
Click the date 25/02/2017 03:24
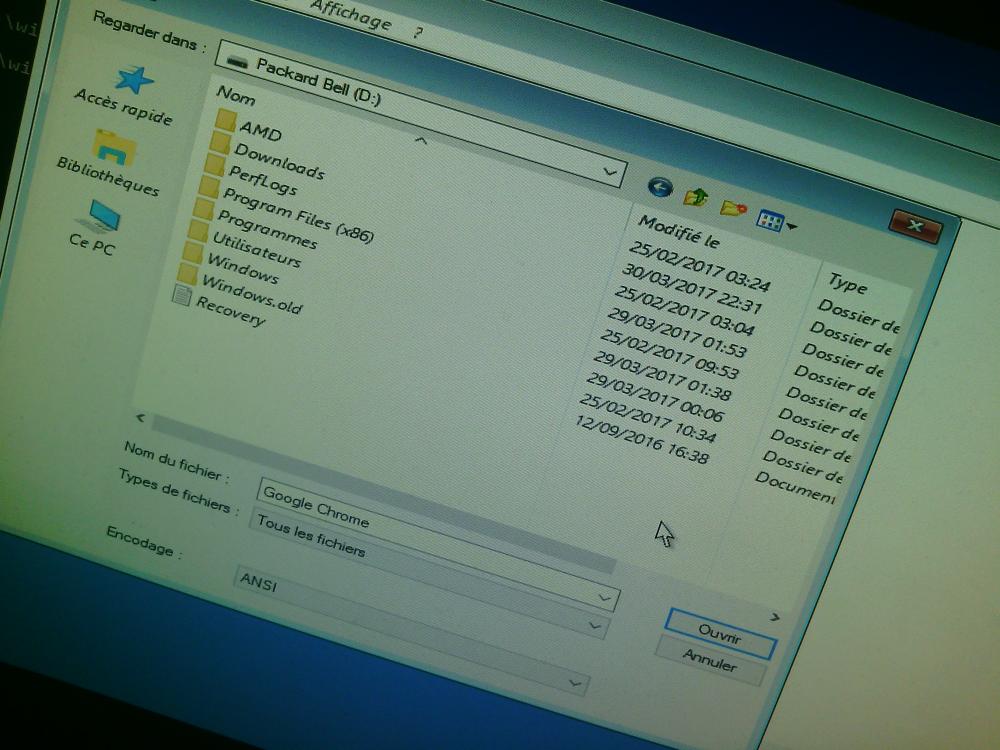[700, 267]
